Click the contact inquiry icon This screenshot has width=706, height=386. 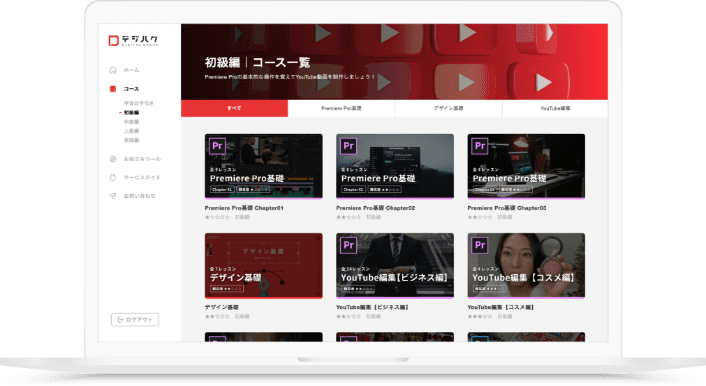[113, 196]
